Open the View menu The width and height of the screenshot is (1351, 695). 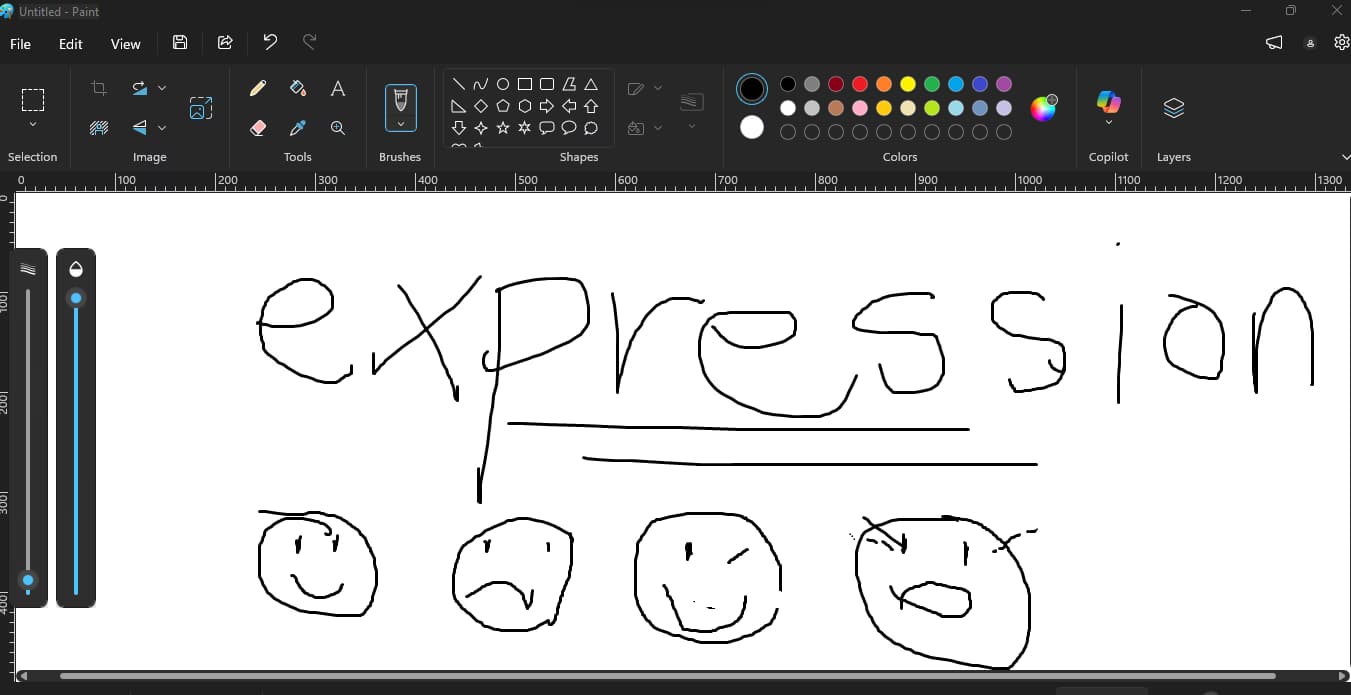click(125, 44)
